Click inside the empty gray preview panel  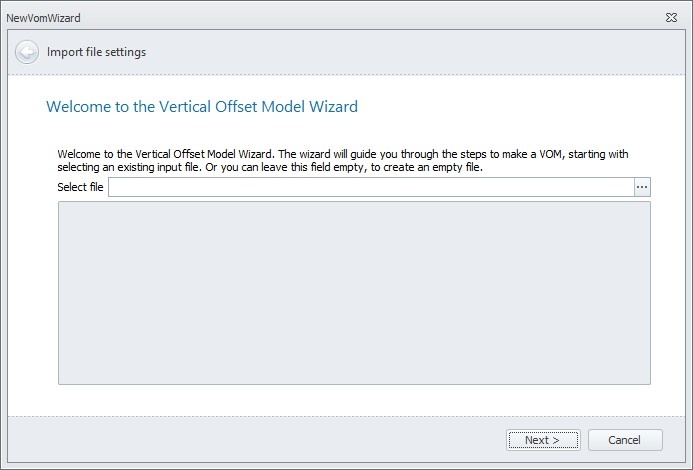point(354,292)
